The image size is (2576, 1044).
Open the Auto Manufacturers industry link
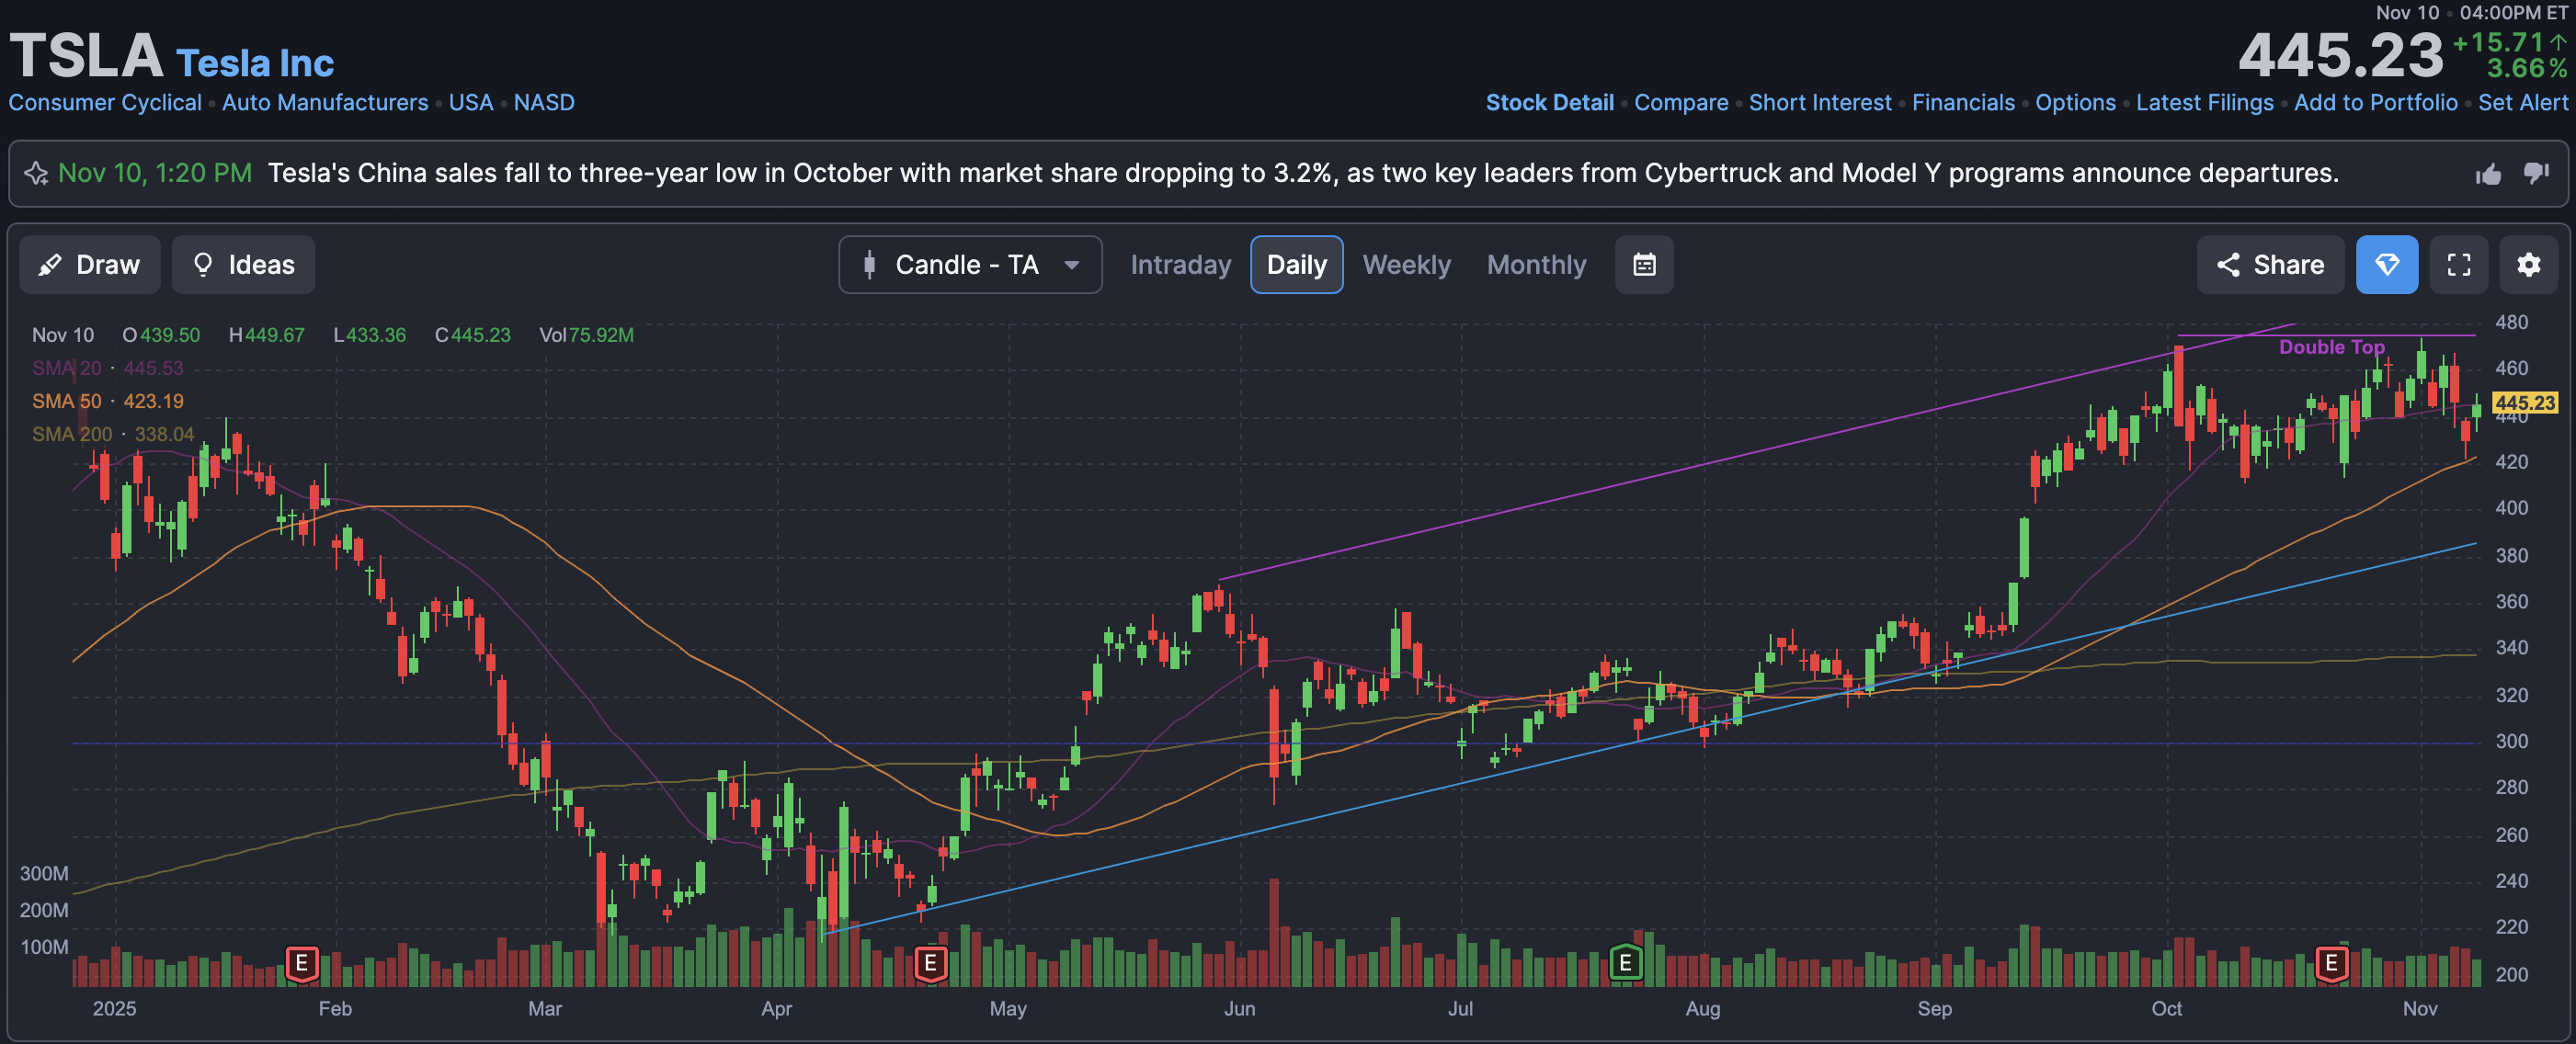pyautogui.click(x=324, y=102)
